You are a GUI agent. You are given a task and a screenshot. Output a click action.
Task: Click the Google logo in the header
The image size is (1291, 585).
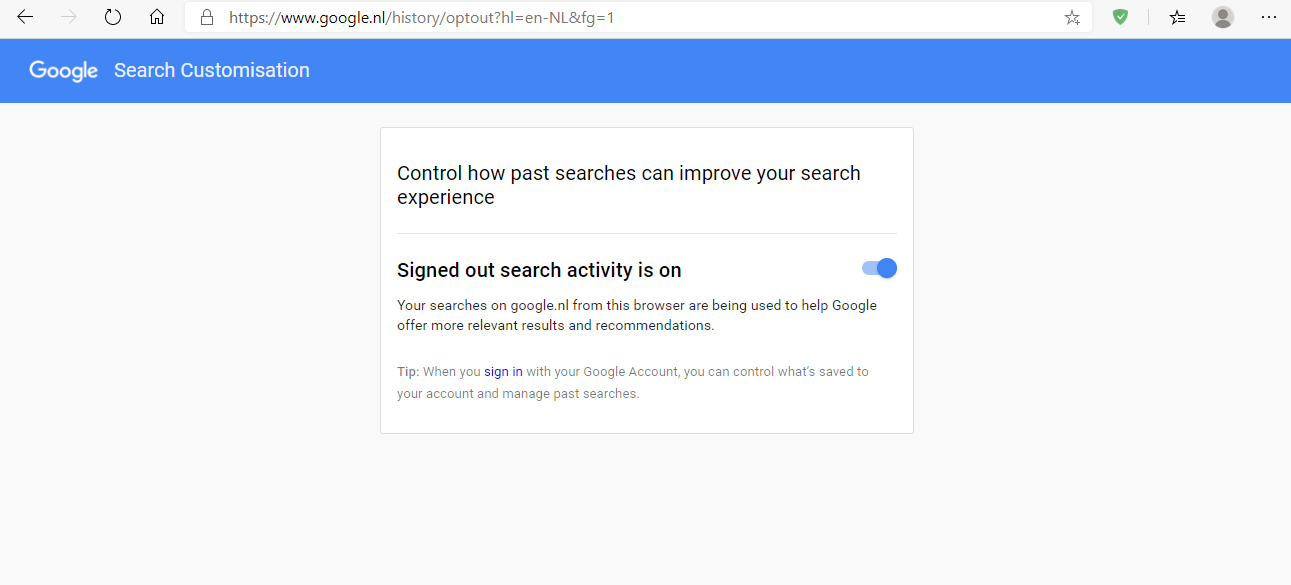click(x=64, y=71)
